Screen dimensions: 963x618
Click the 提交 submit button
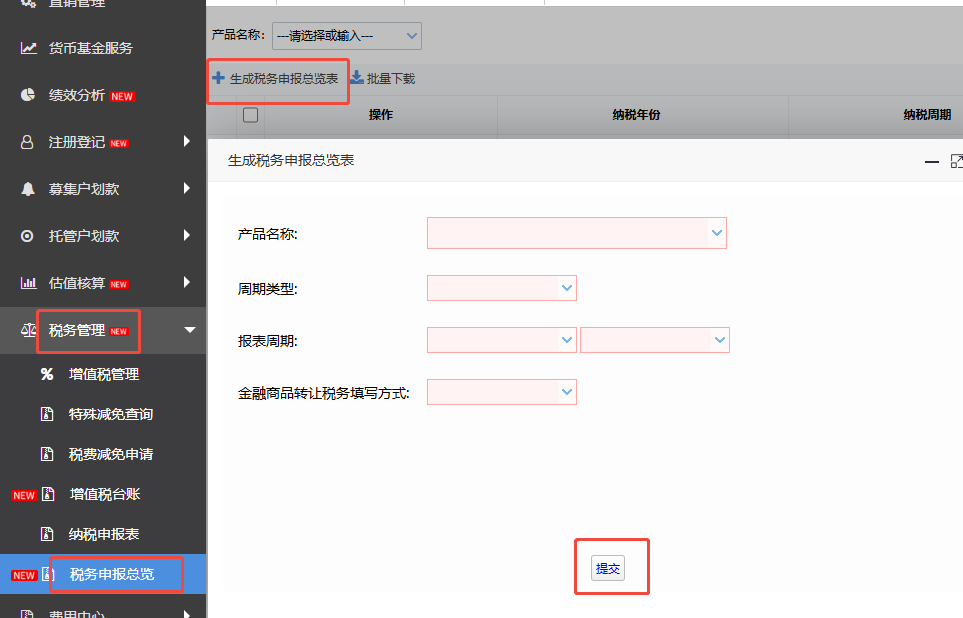click(x=608, y=568)
